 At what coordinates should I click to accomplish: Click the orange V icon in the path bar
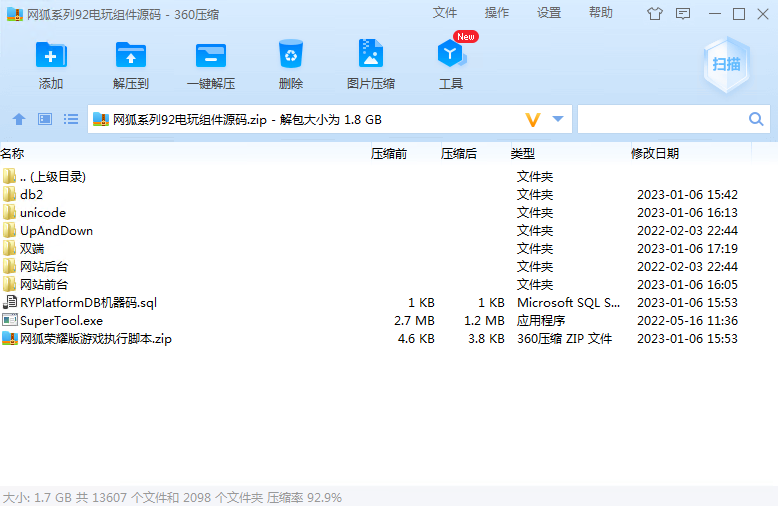533,120
